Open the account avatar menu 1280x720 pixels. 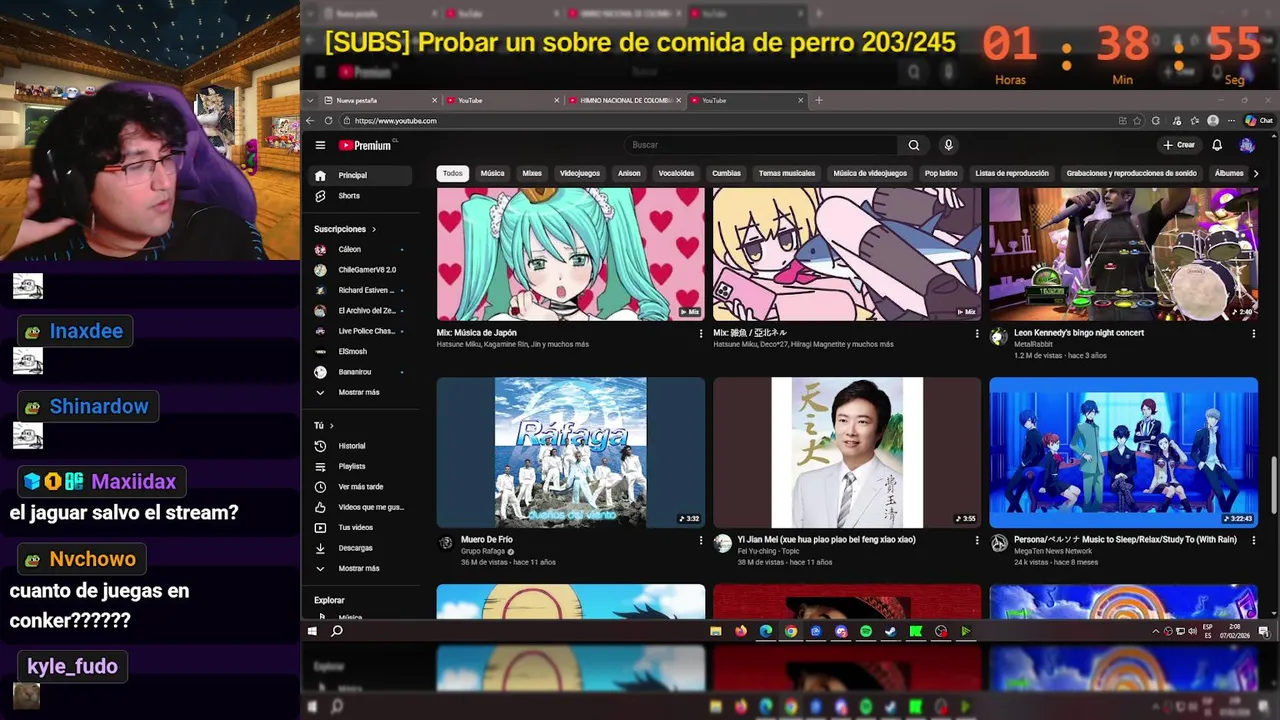pos(1246,145)
